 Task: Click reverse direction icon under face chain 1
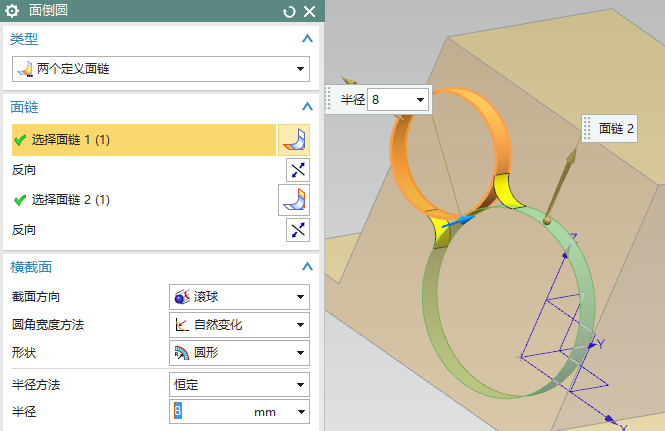[x=298, y=170]
